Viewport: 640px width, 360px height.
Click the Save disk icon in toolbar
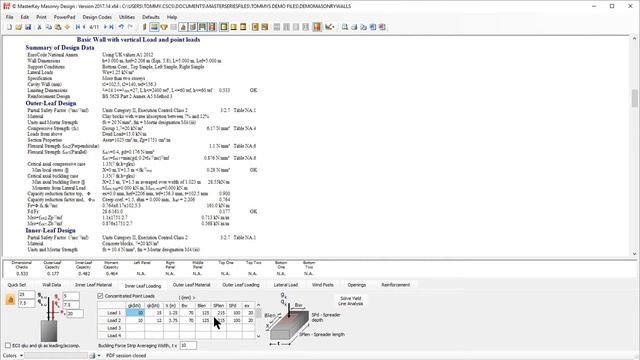coord(28,27)
